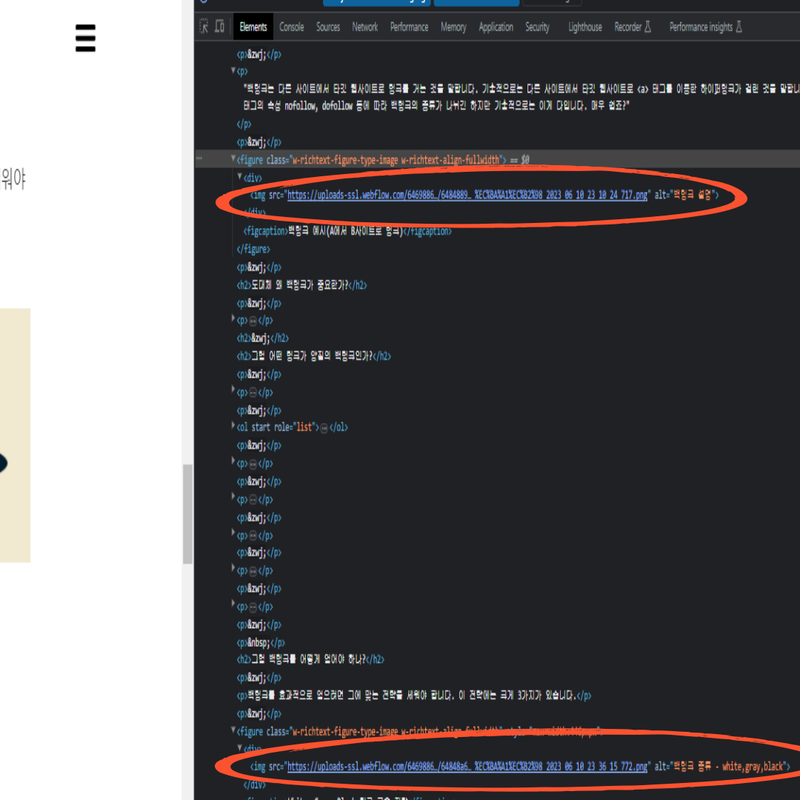Select the first figcaption element line
This screenshot has height=800, width=800.
click(x=347, y=231)
